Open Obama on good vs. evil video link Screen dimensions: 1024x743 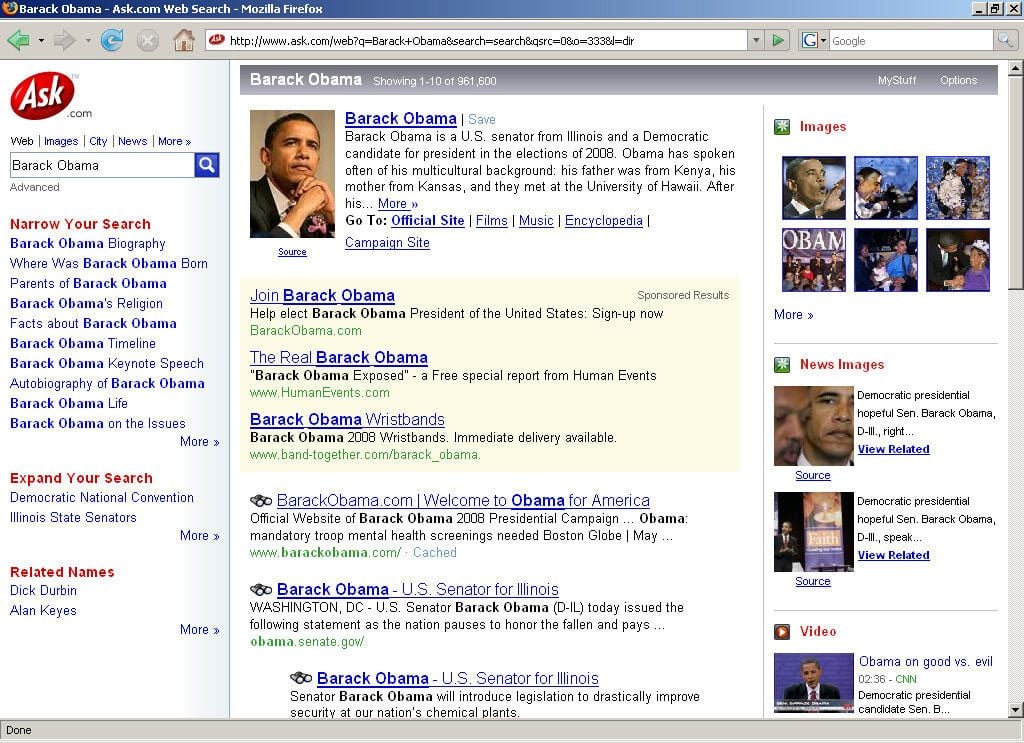(x=925, y=661)
